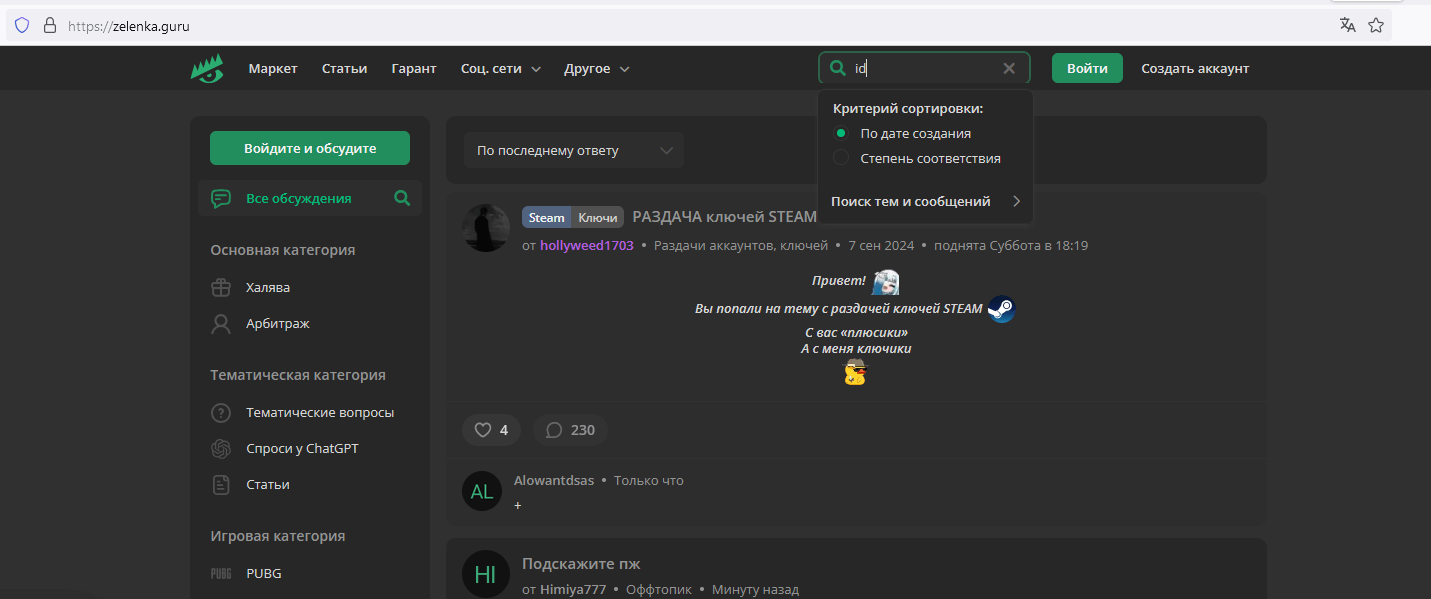The height and width of the screenshot is (599, 1431).
Task: Click the Steam prefix tag
Action: [x=547, y=217]
